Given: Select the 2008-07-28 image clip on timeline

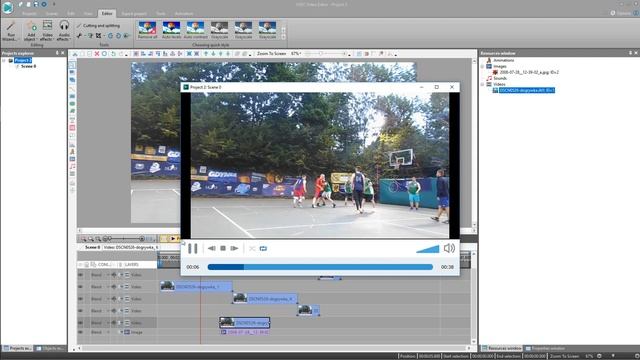Looking at the screenshot, I should click(x=245, y=332).
